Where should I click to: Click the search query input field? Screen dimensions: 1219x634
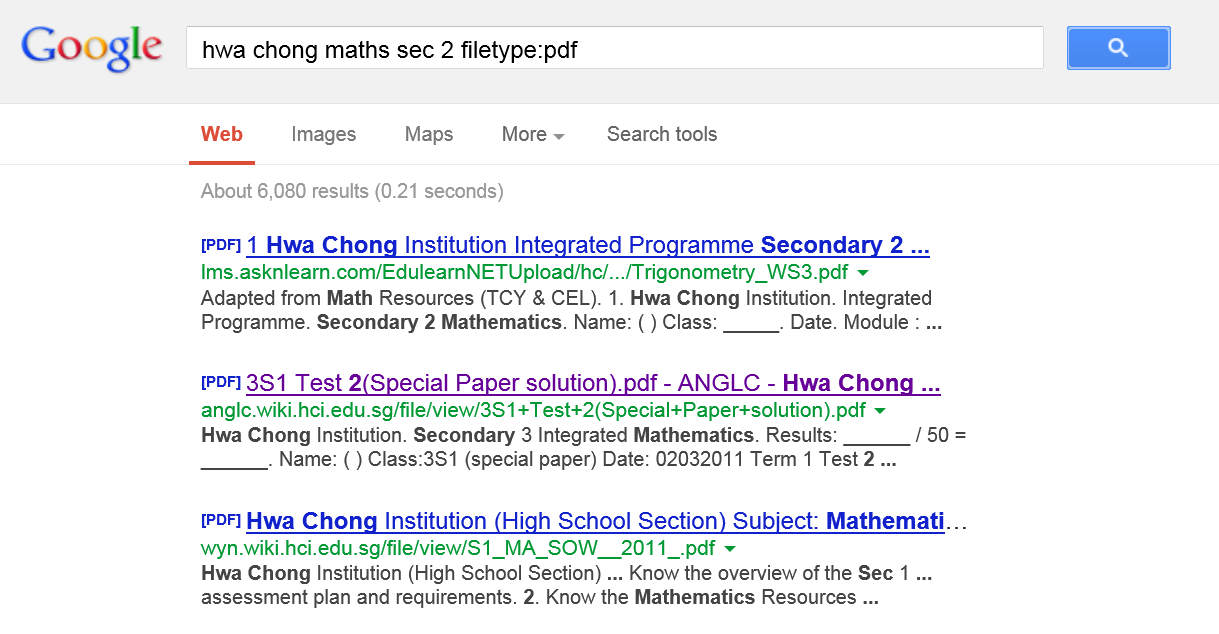pyautogui.click(x=614, y=49)
